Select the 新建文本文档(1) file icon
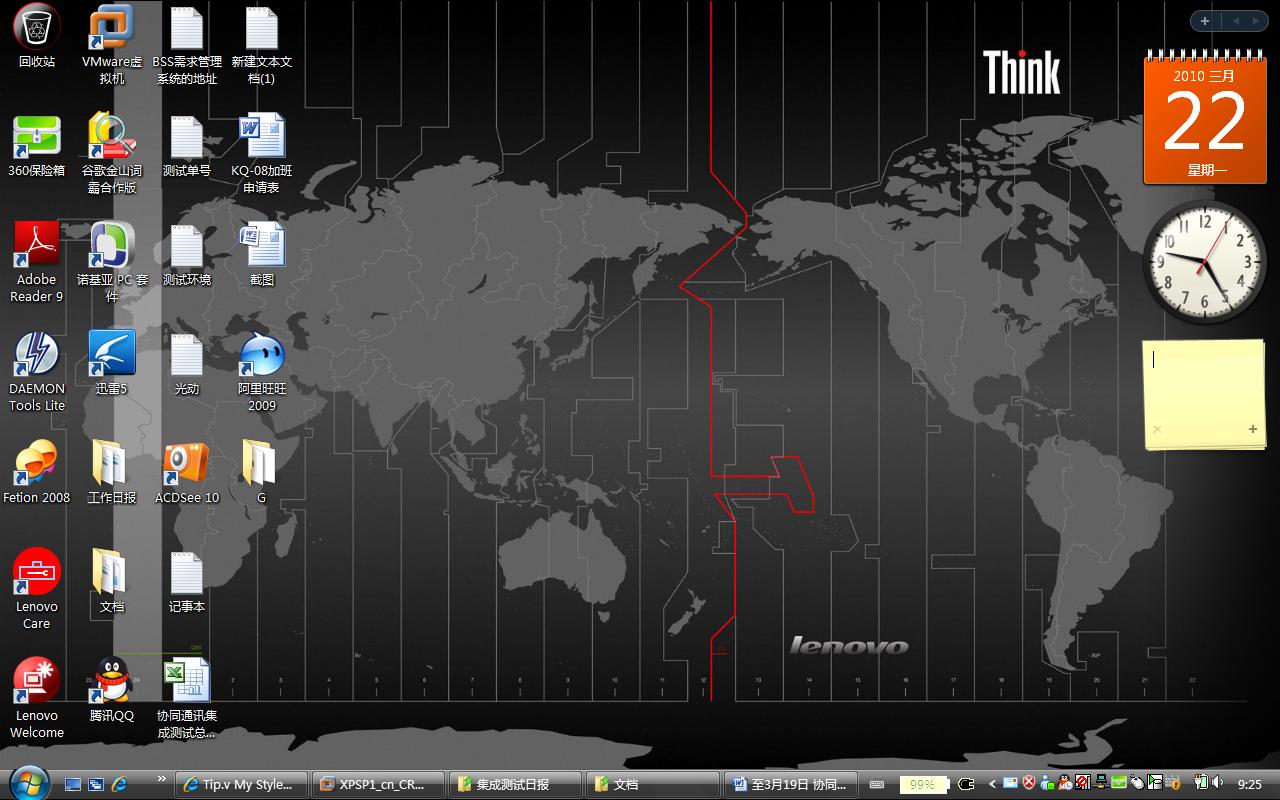1280x800 pixels. (x=262, y=45)
